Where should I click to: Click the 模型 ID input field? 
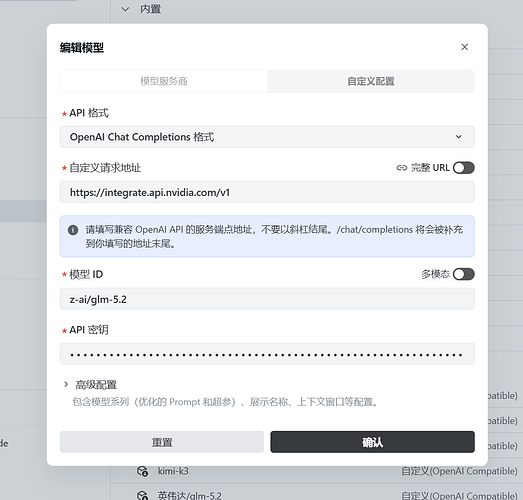[x=267, y=299]
